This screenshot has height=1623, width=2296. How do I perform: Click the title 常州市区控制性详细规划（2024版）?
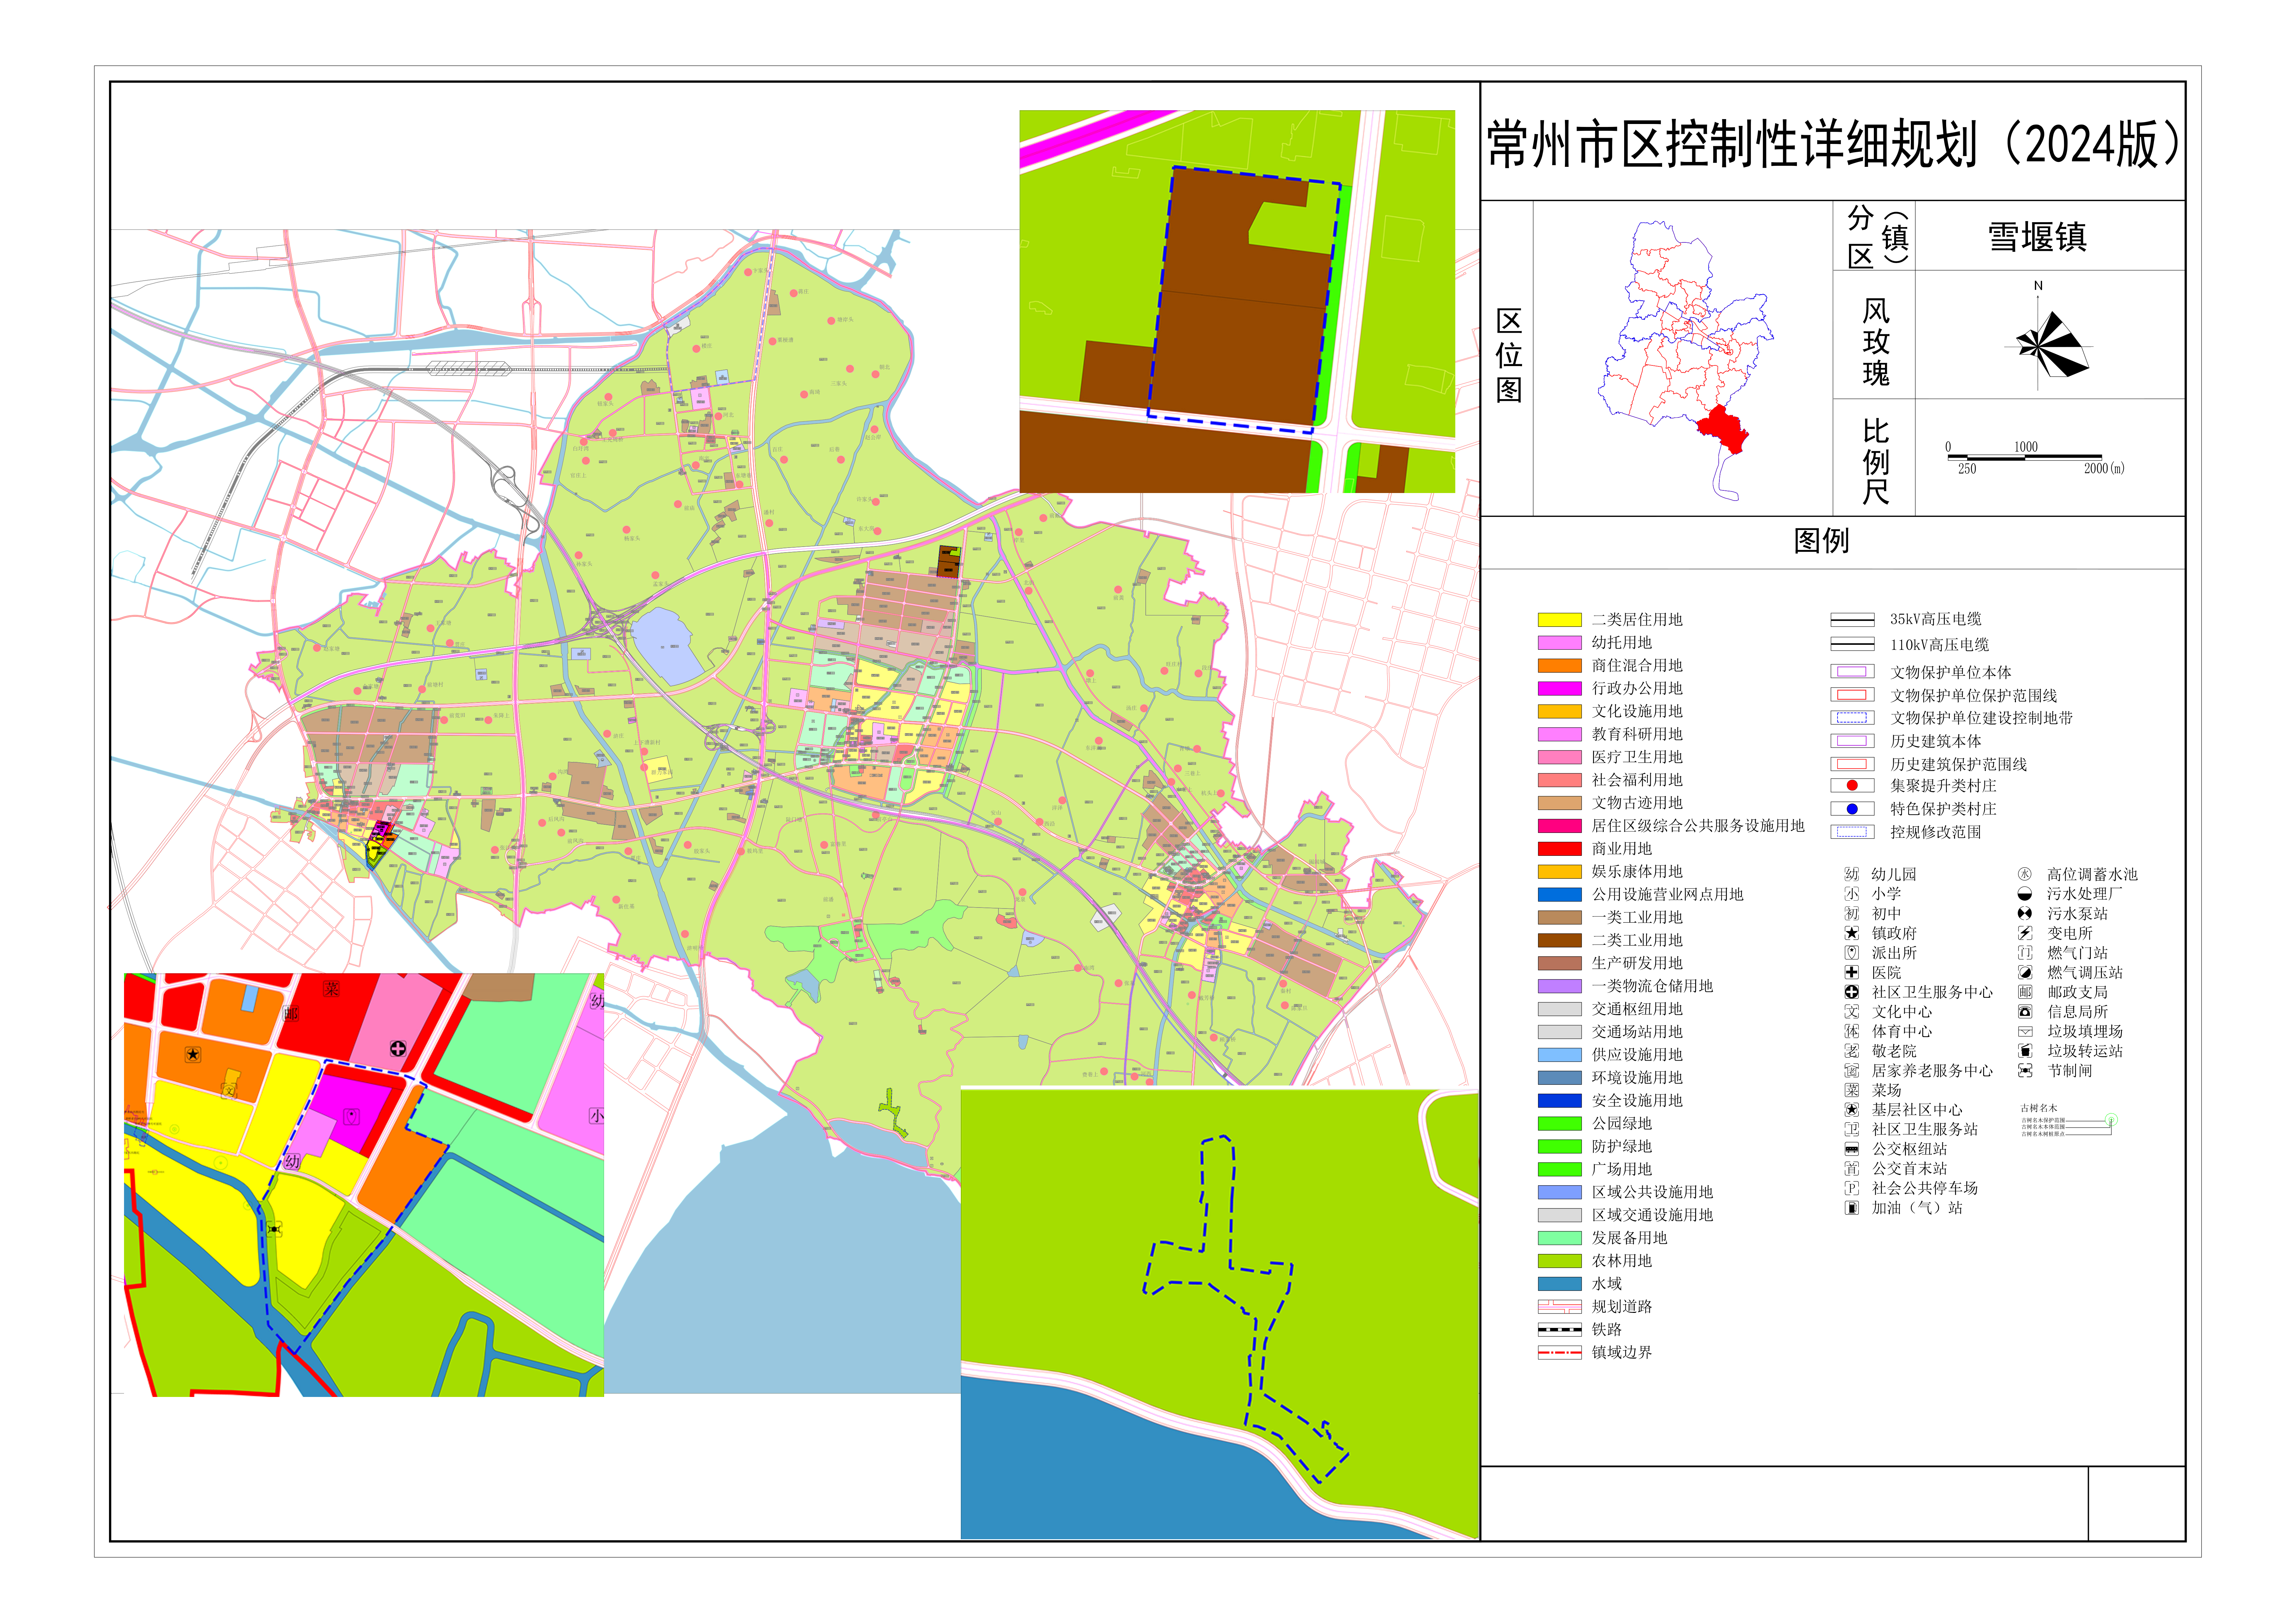(x=1833, y=143)
